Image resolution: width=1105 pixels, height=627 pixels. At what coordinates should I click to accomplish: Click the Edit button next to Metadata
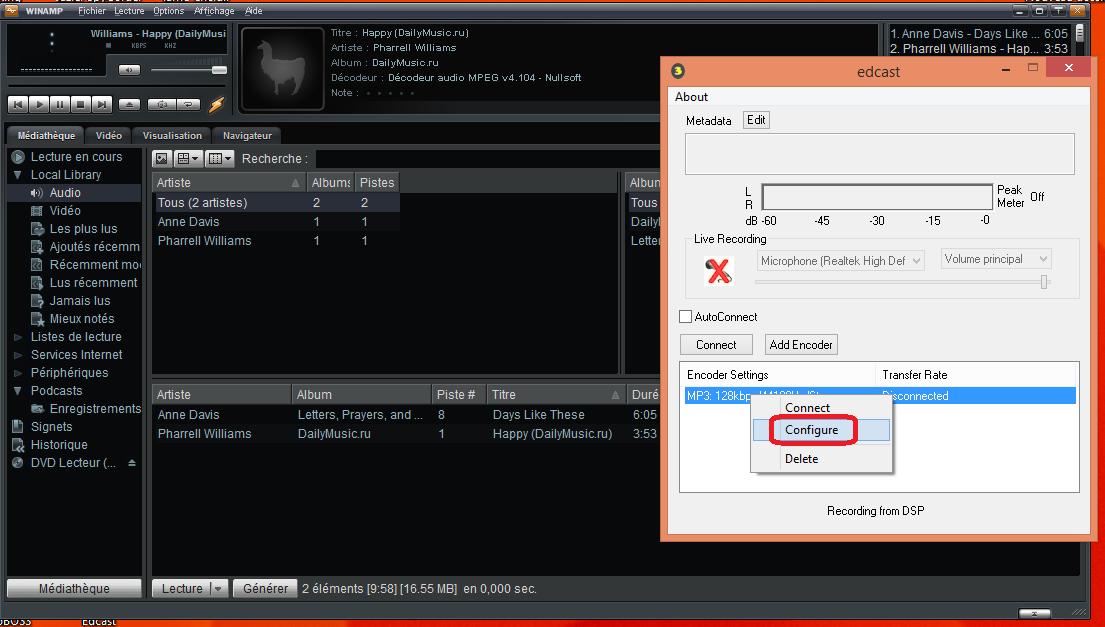[x=756, y=120]
